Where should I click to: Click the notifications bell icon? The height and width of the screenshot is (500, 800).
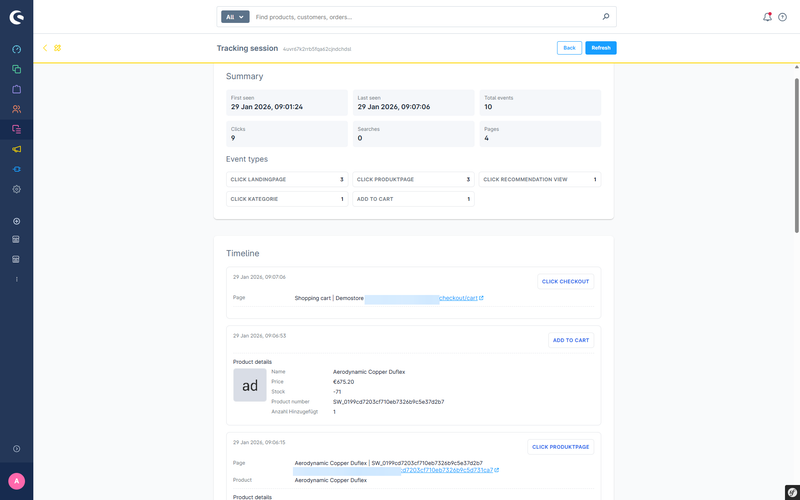click(x=767, y=17)
